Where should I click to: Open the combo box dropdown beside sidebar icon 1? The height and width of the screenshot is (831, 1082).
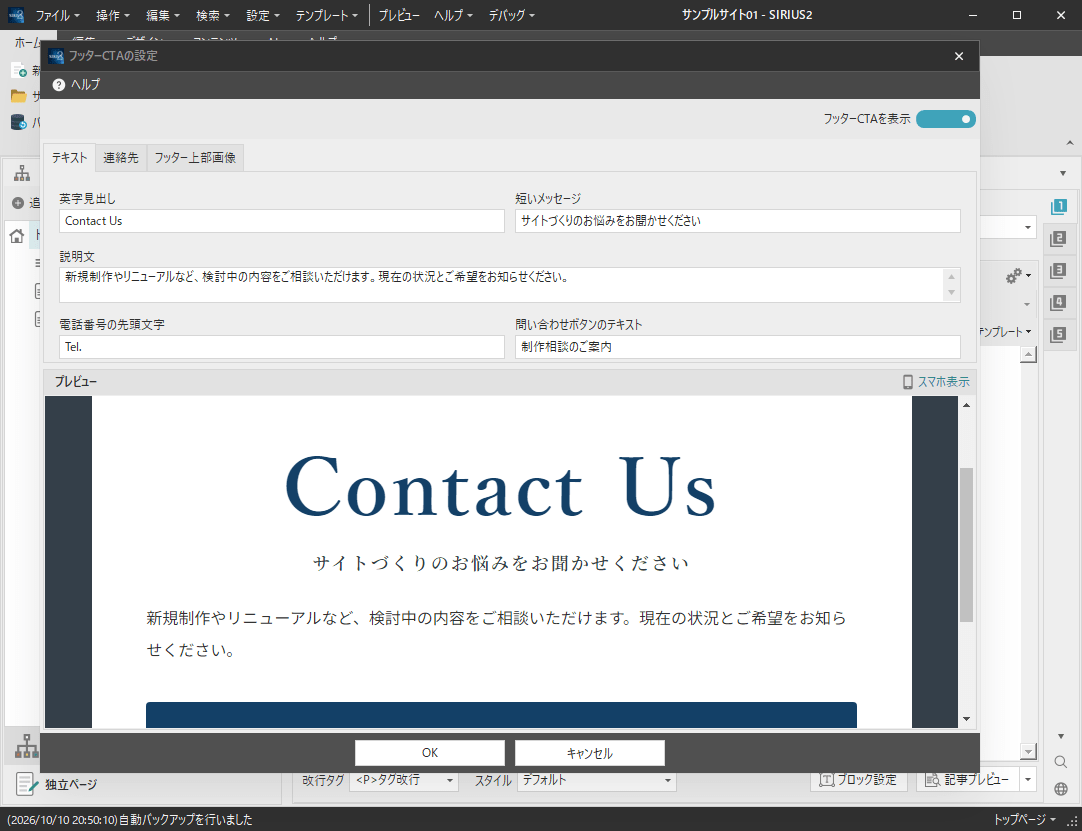(x=1028, y=227)
